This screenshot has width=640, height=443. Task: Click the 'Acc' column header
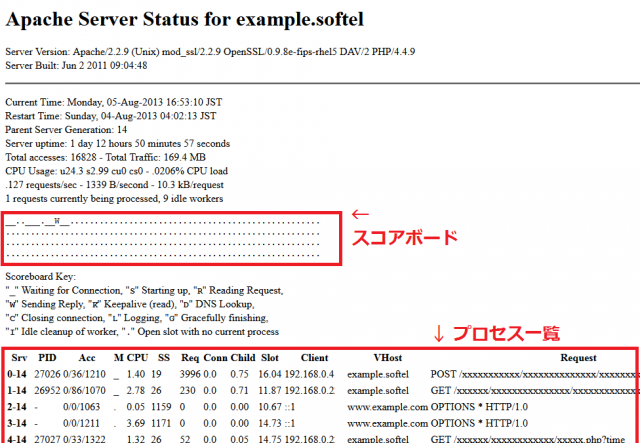click(x=87, y=358)
